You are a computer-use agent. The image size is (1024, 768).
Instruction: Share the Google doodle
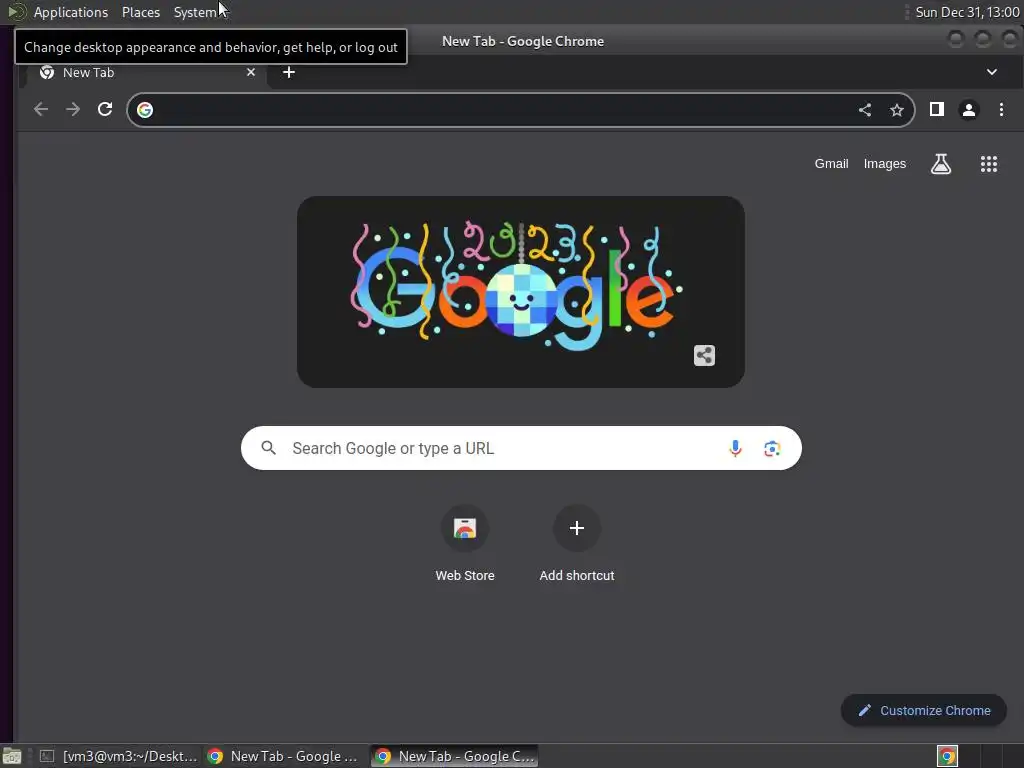coord(704,356)
